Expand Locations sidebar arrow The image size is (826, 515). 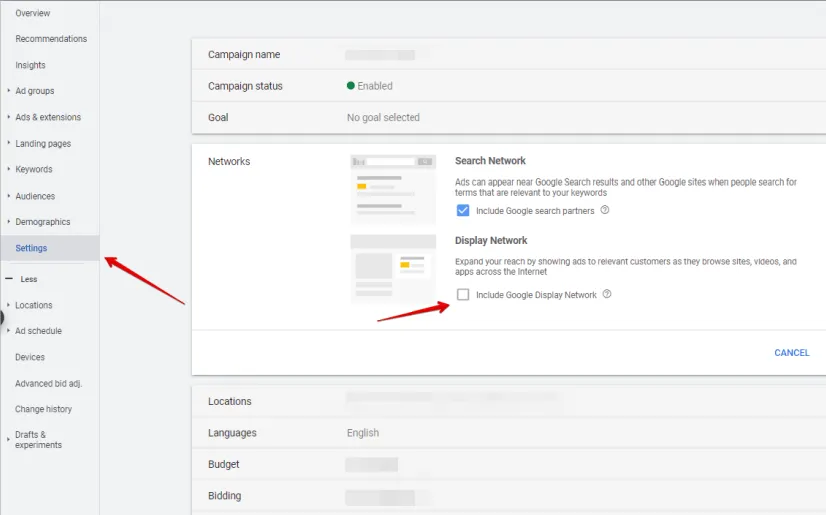point(8,305)
